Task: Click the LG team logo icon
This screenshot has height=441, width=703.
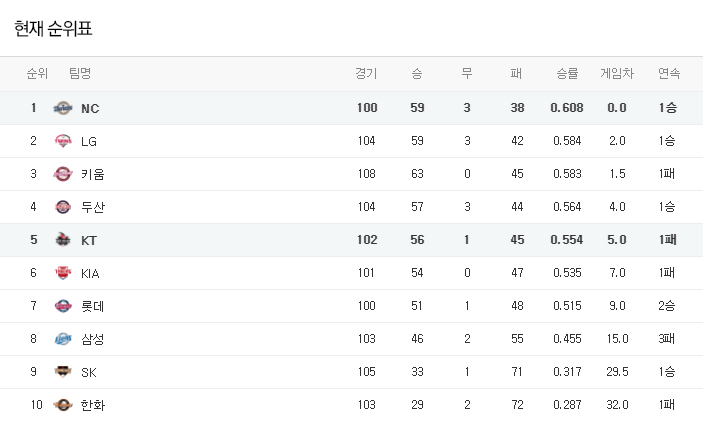Action: coord(63,141)
